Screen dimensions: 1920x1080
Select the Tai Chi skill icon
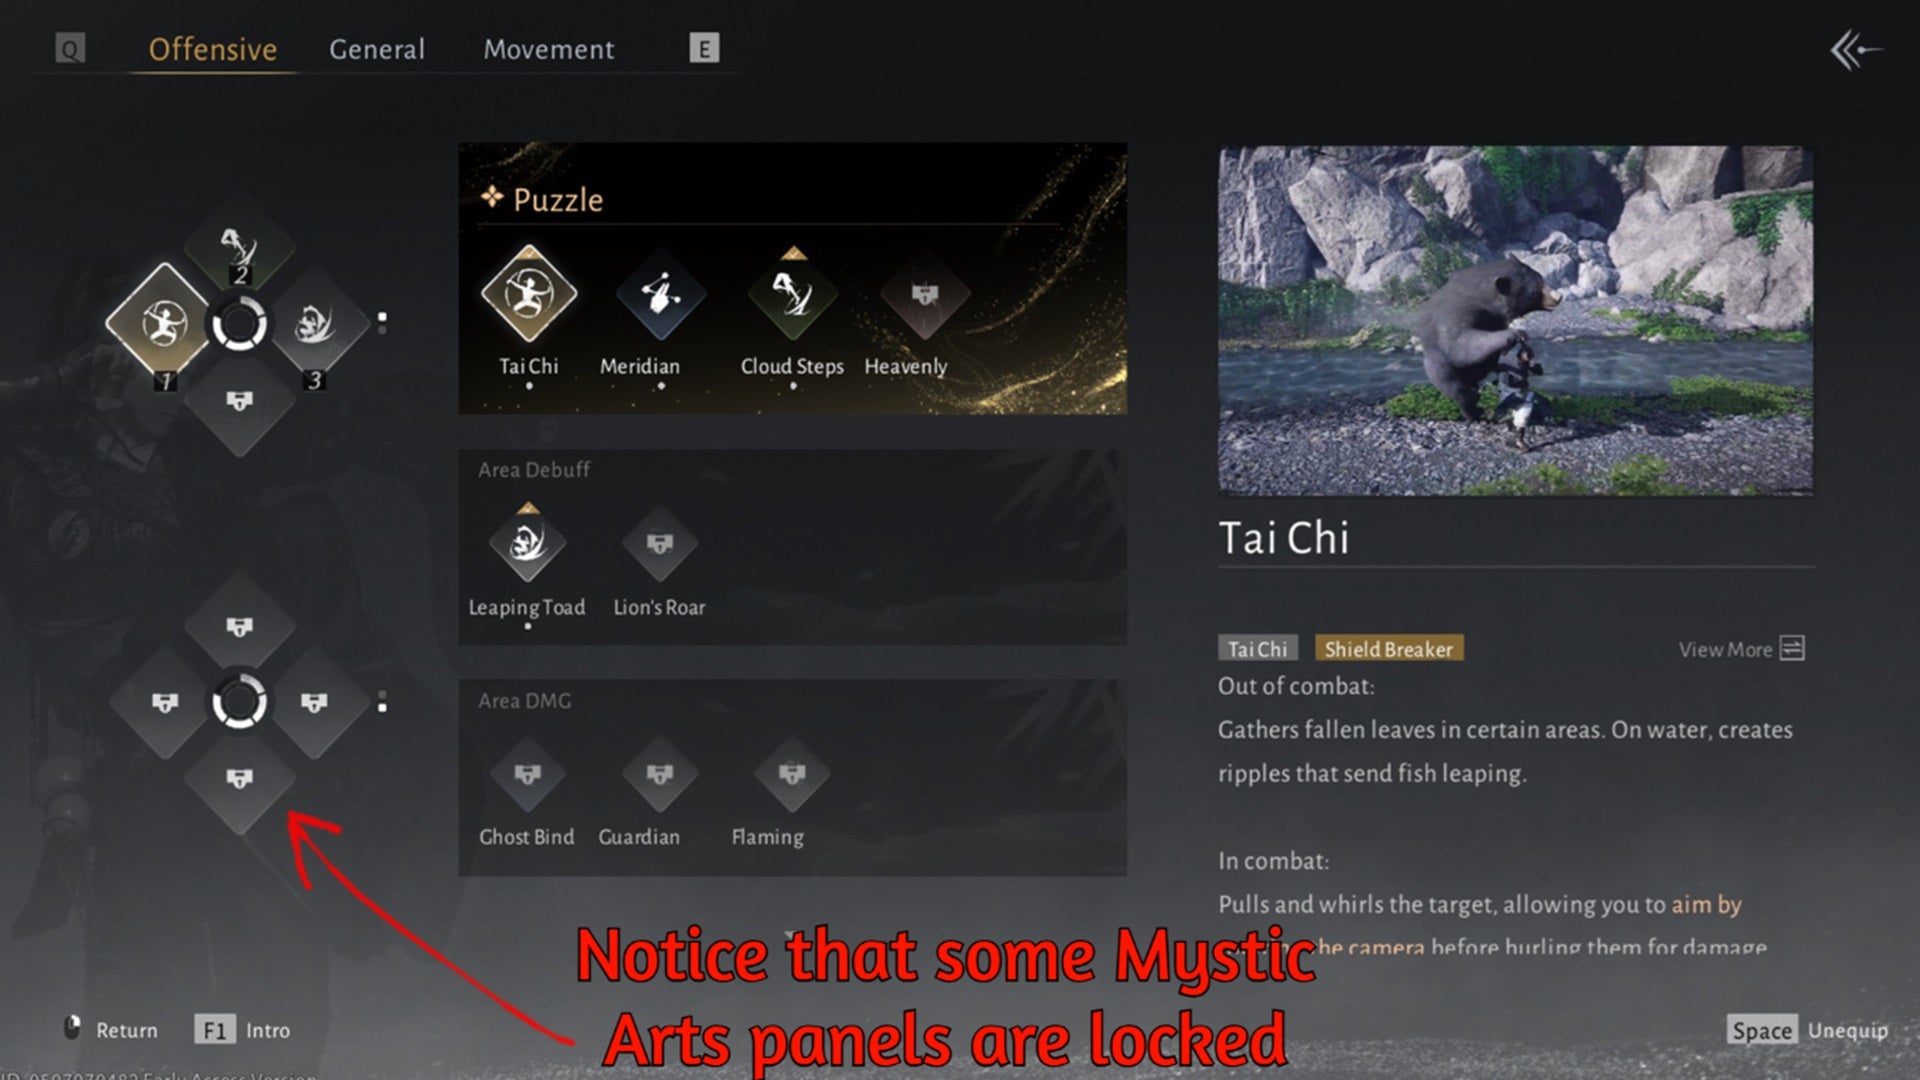pyautogui.click(x=529, y=294)
